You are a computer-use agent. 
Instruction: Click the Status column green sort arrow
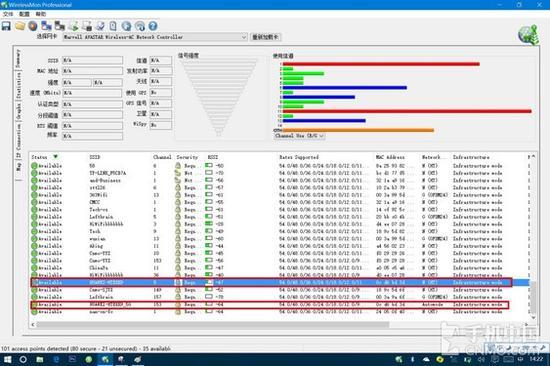click(55, 157)
